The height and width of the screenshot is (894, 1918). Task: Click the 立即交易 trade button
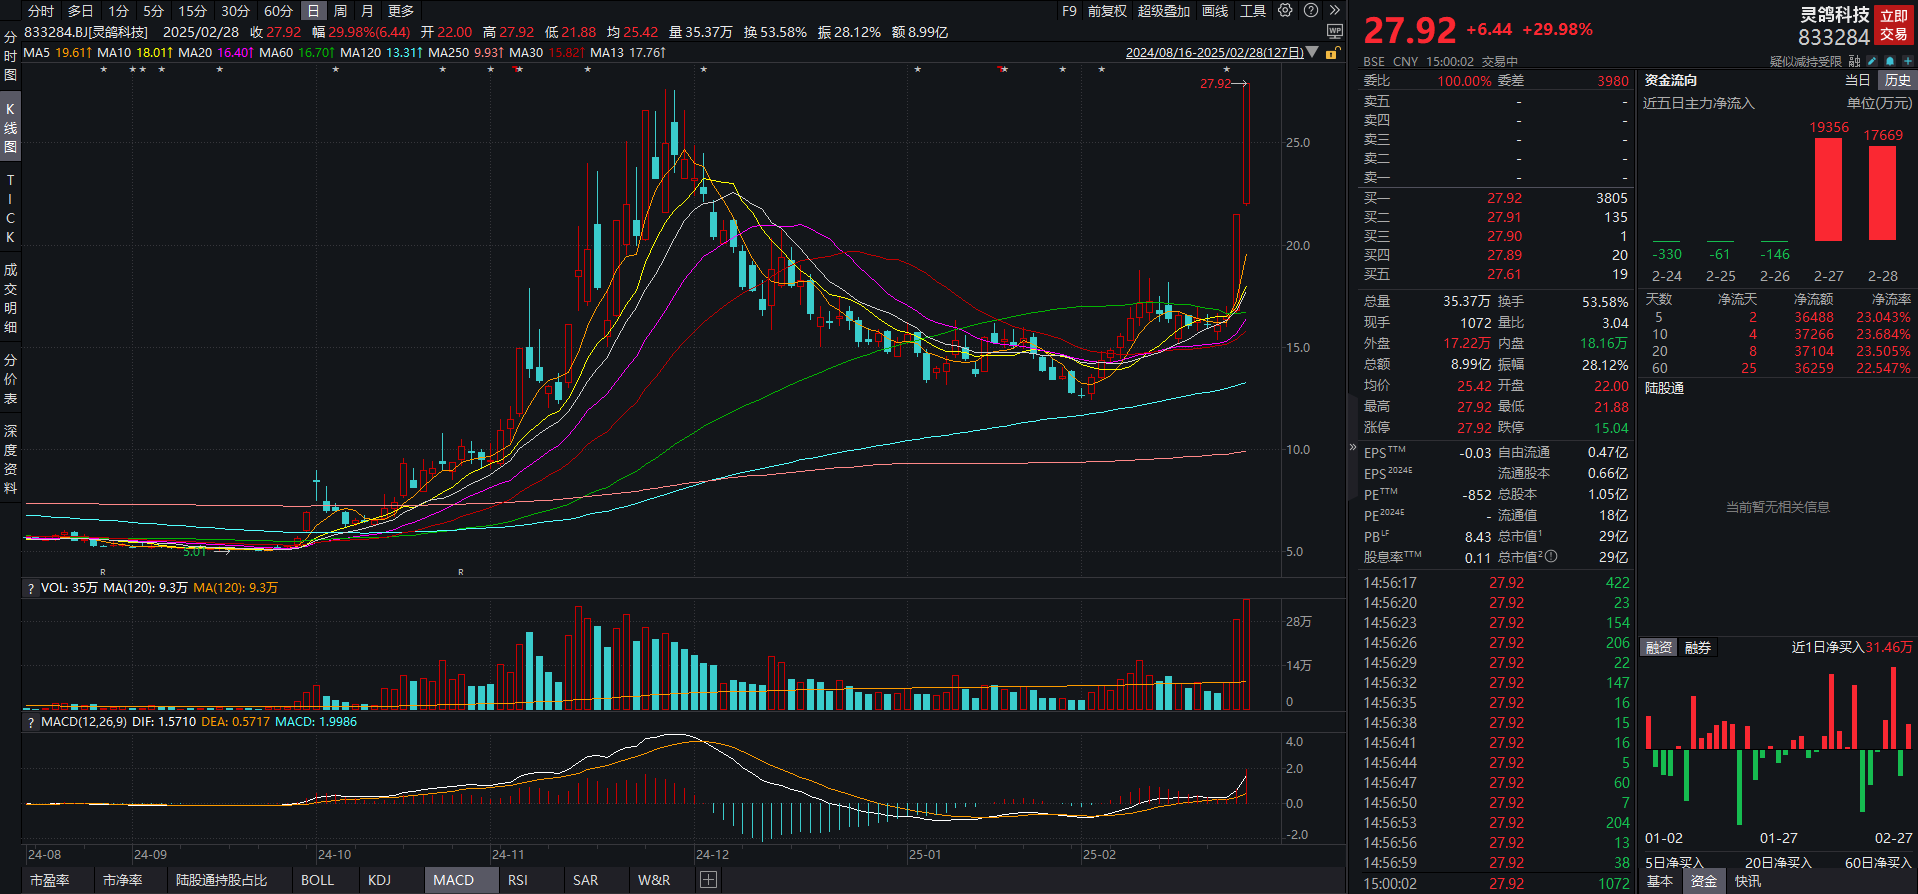tap(1894, 25)
